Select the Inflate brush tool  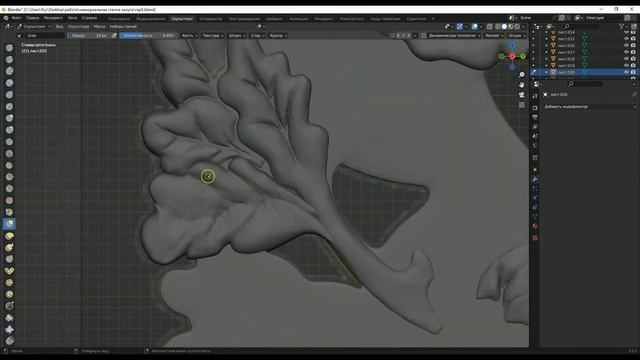(x=9, y=118)
